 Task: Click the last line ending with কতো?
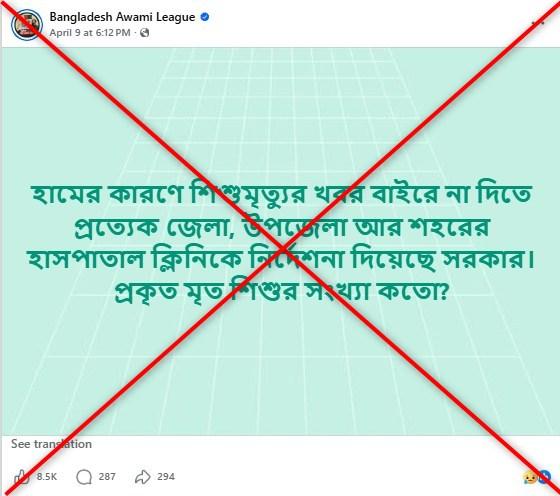click(x=281, y=292)
